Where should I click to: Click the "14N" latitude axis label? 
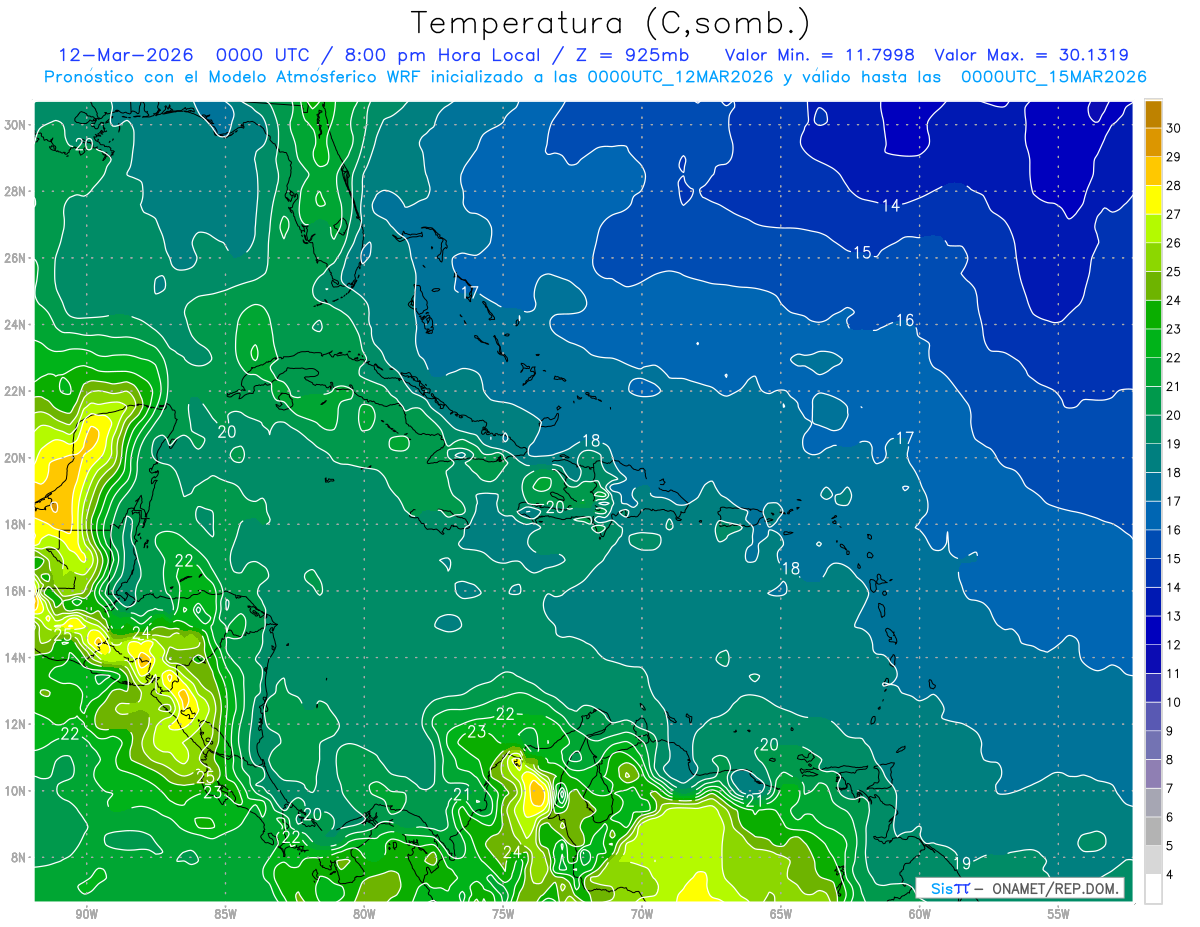click(15, 658)
